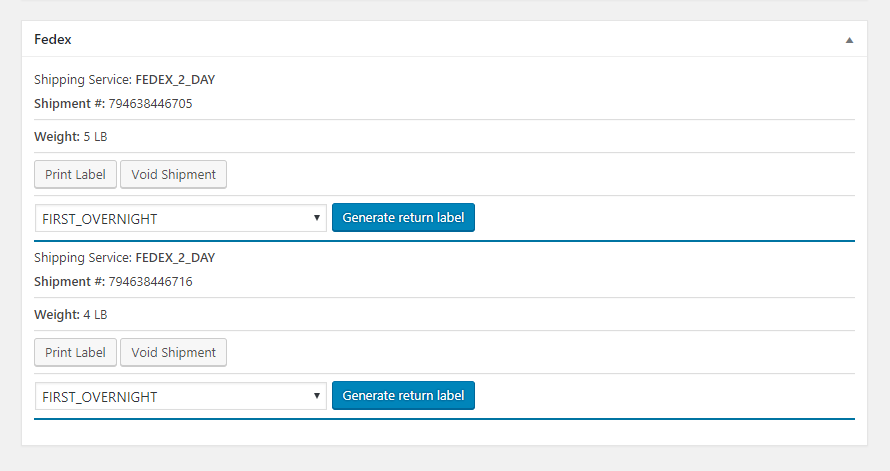
Task: Click the second Shipment # bold label
Action: tap(69, 282)
